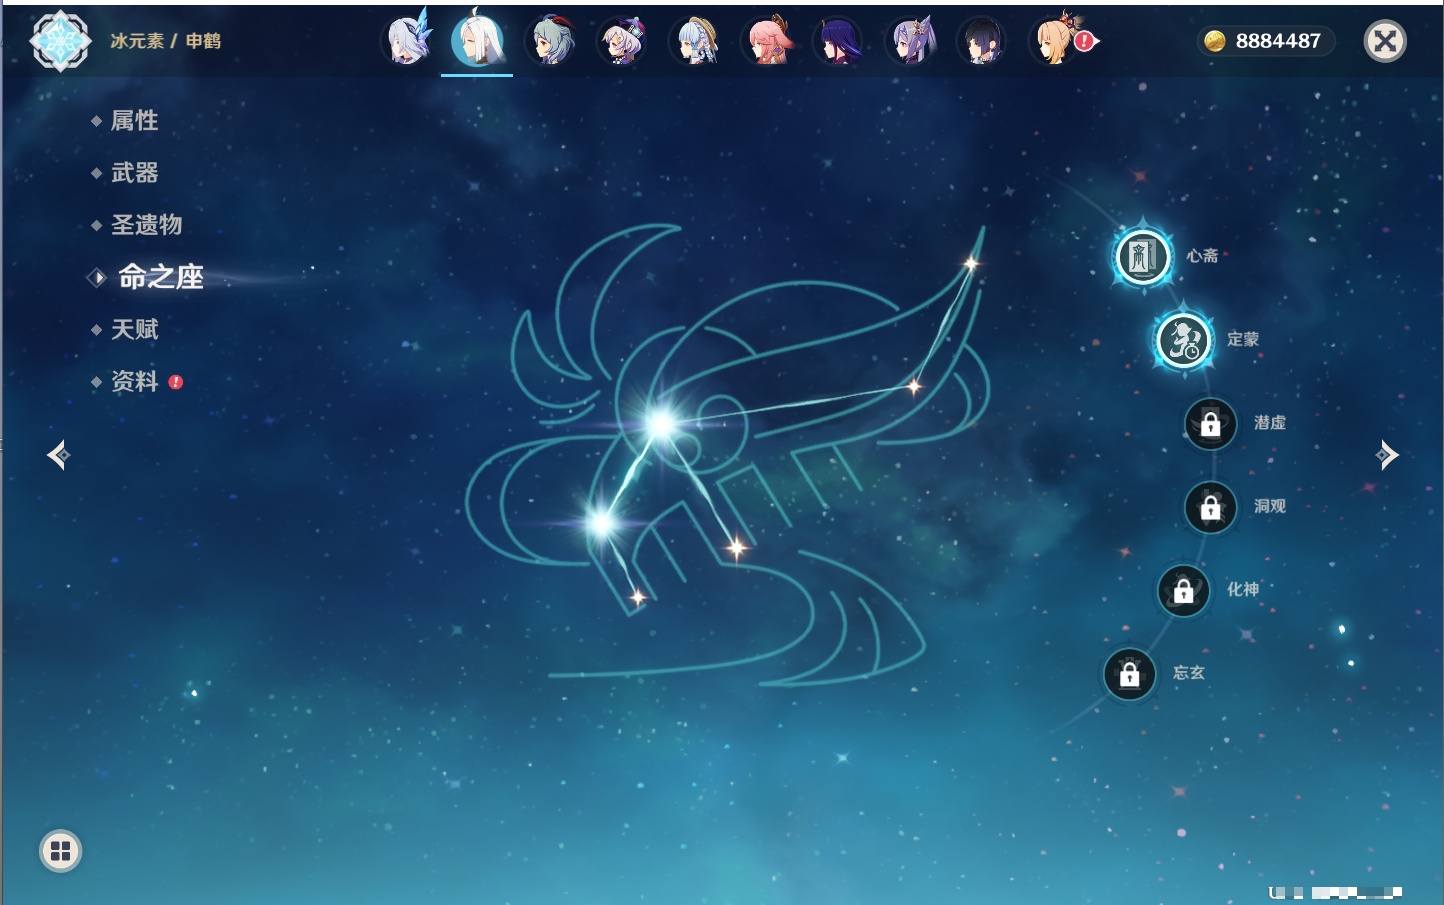Select Keqing's avatar in the top bar
Image resolution: width=1444 pixels, height=905 pixels.
click(911, 42)
